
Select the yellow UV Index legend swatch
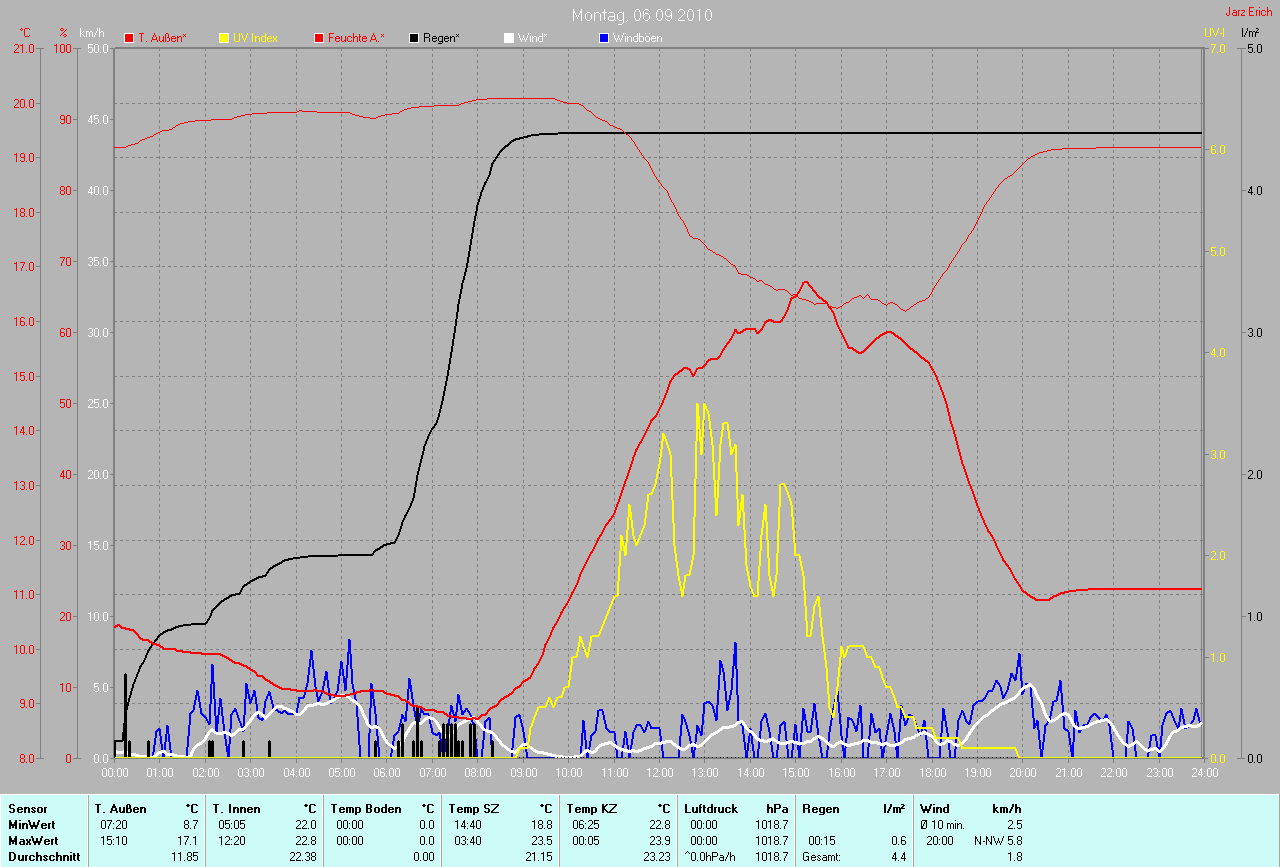(224, 38)
